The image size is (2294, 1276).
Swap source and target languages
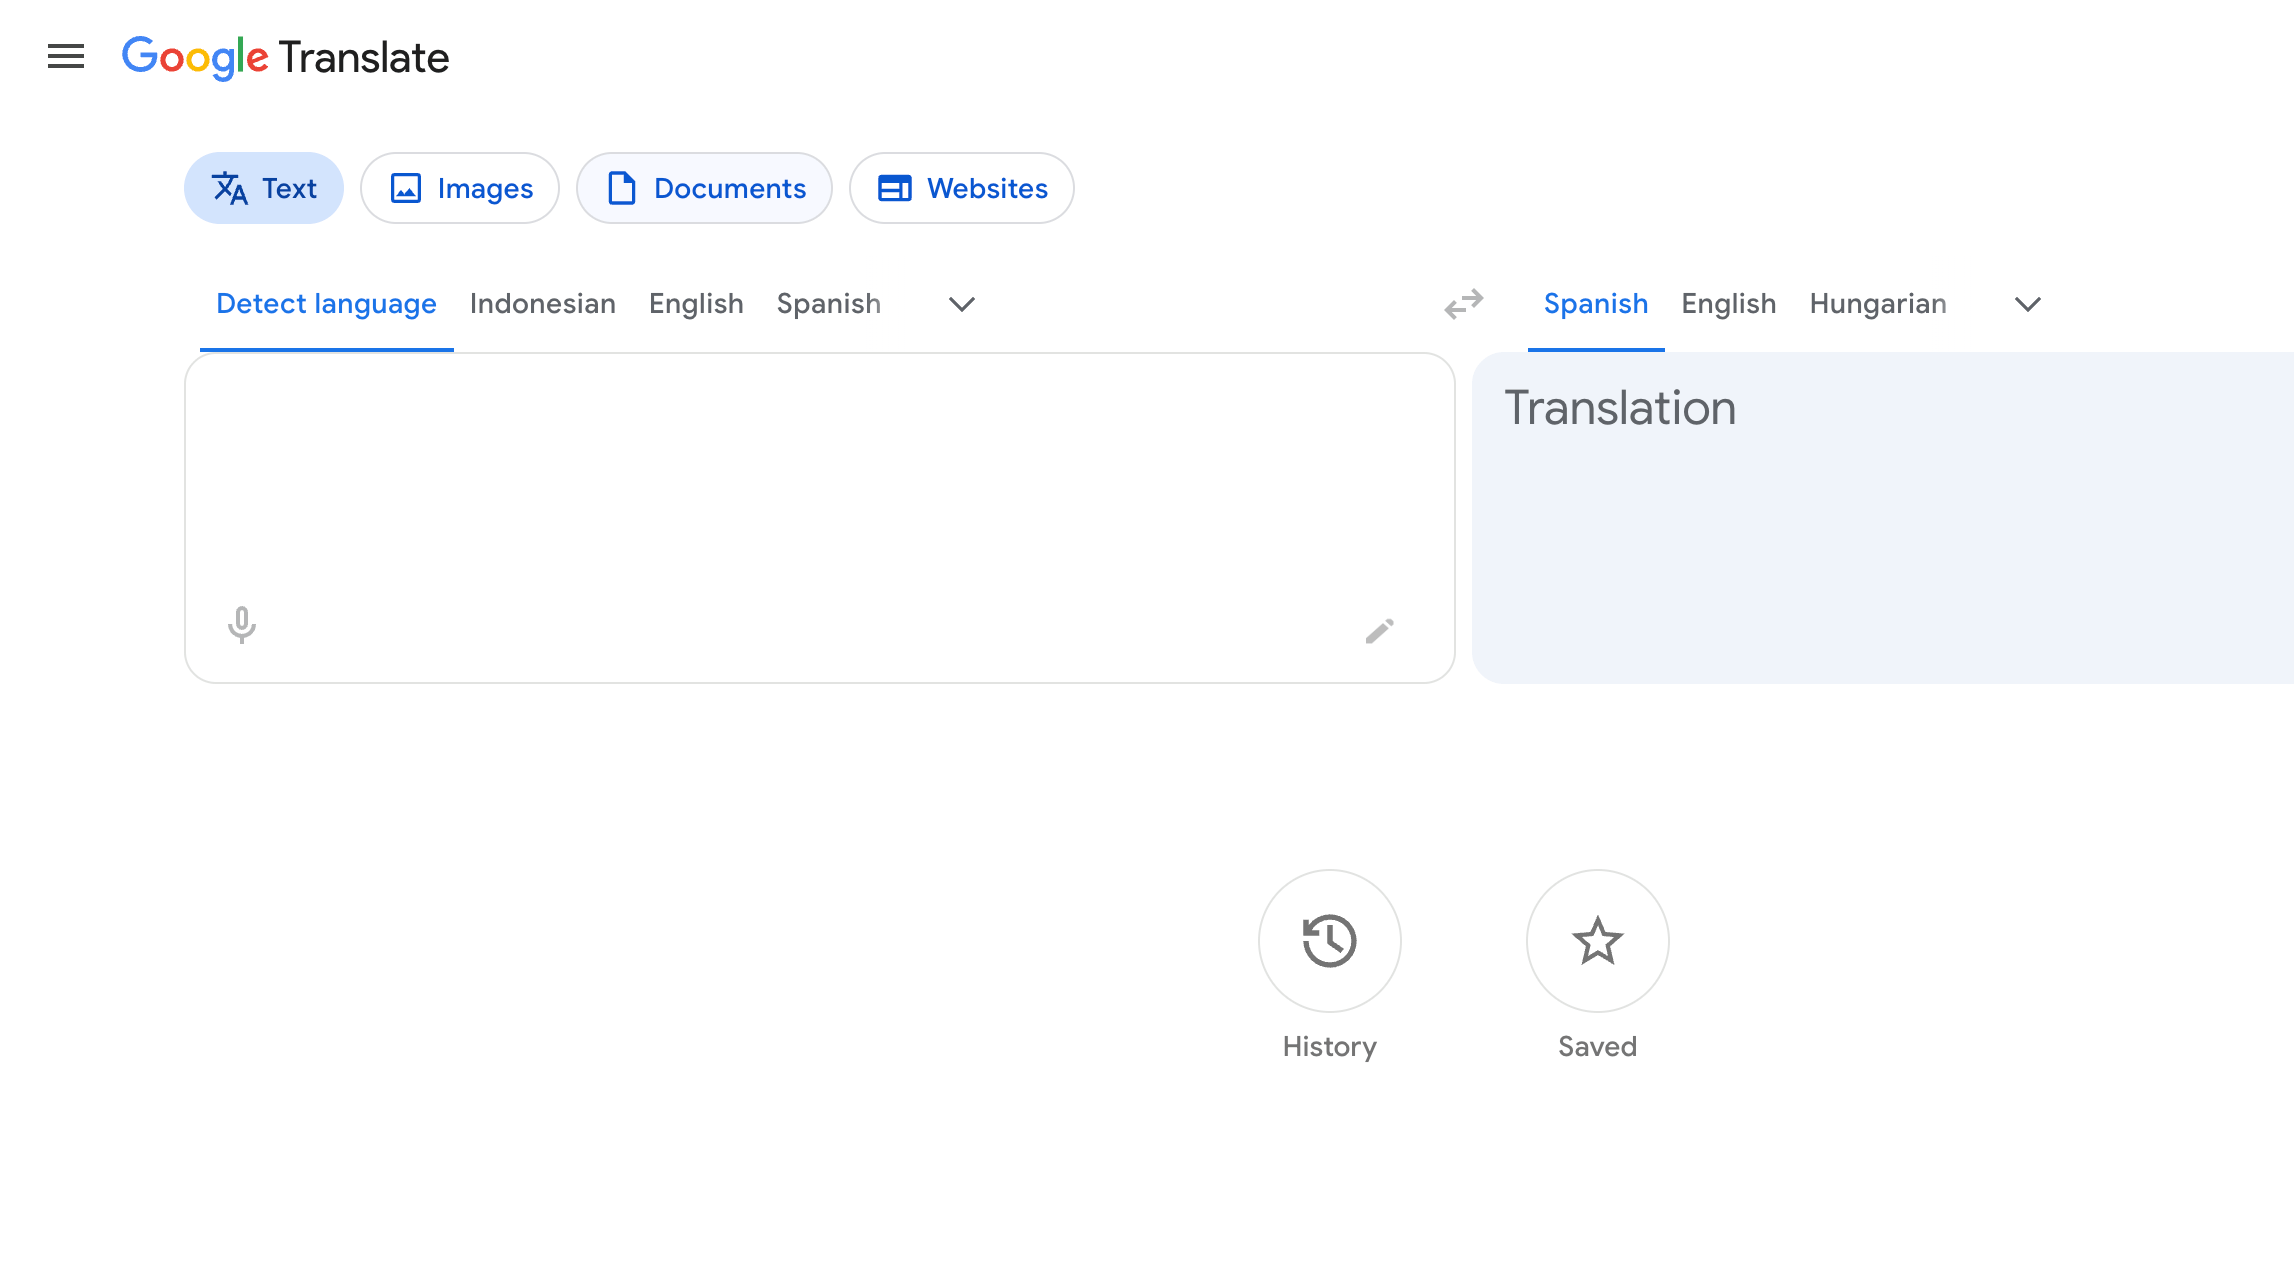coord(1463,305)
